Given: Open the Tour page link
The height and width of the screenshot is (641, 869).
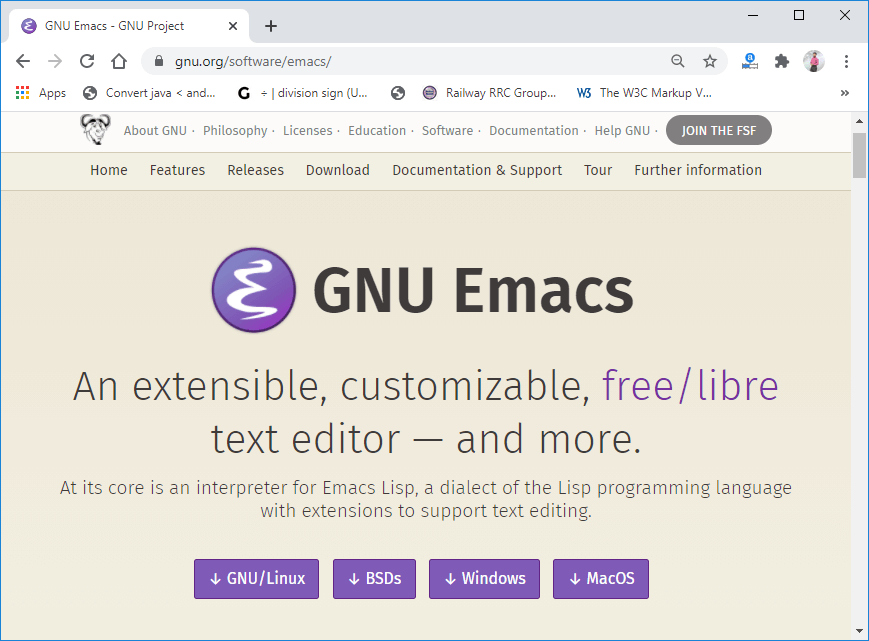Looking at the screenshot, I should 598,170.
